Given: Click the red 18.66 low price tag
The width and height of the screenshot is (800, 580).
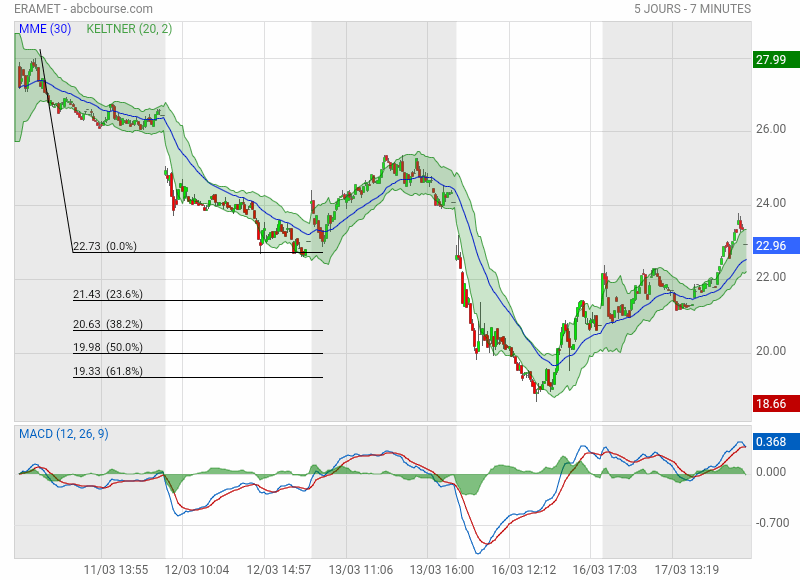Looking at the screenshot, I should point(776,404).
